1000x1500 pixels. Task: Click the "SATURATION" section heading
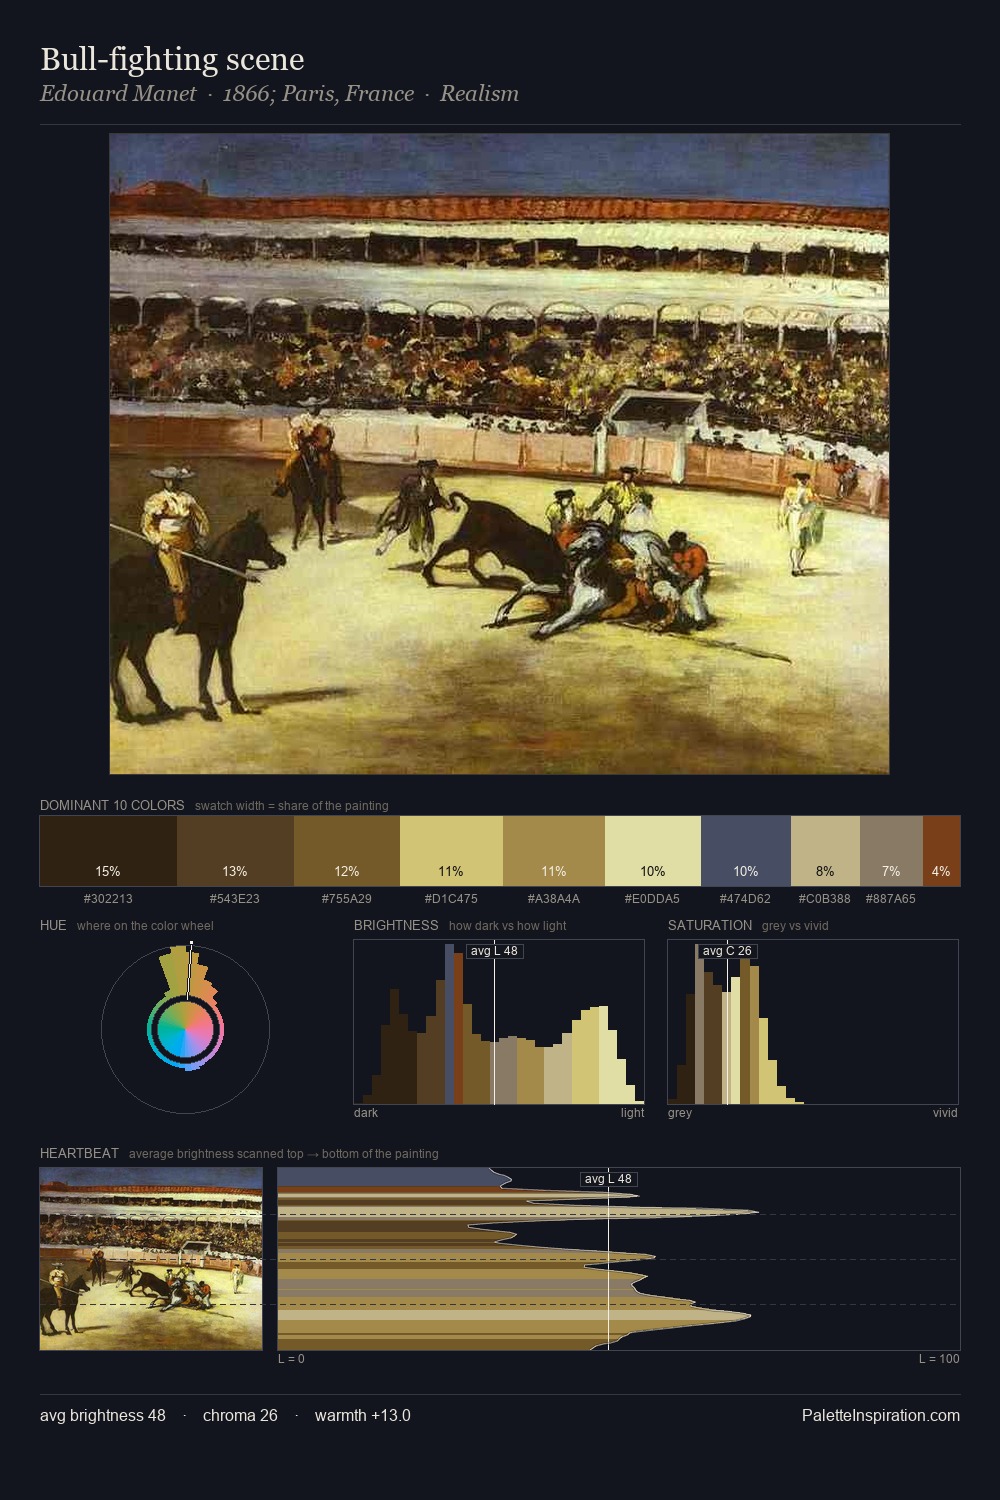click(x=710, y=925)
